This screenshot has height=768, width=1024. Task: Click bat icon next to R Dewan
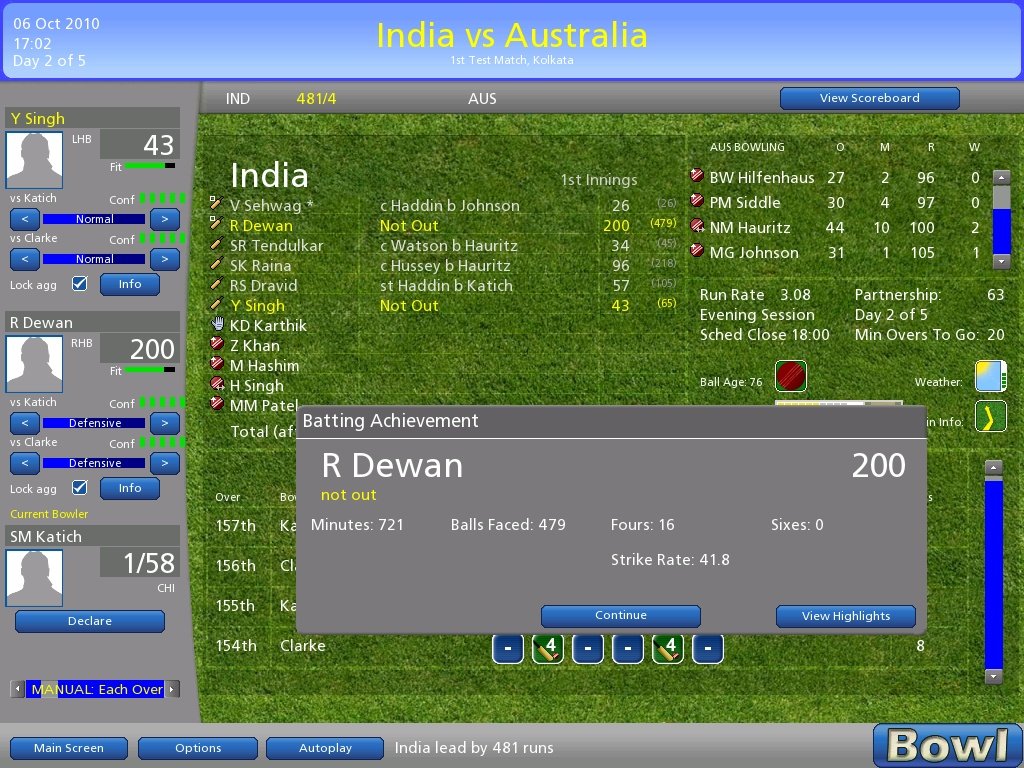tap(217, 223)
